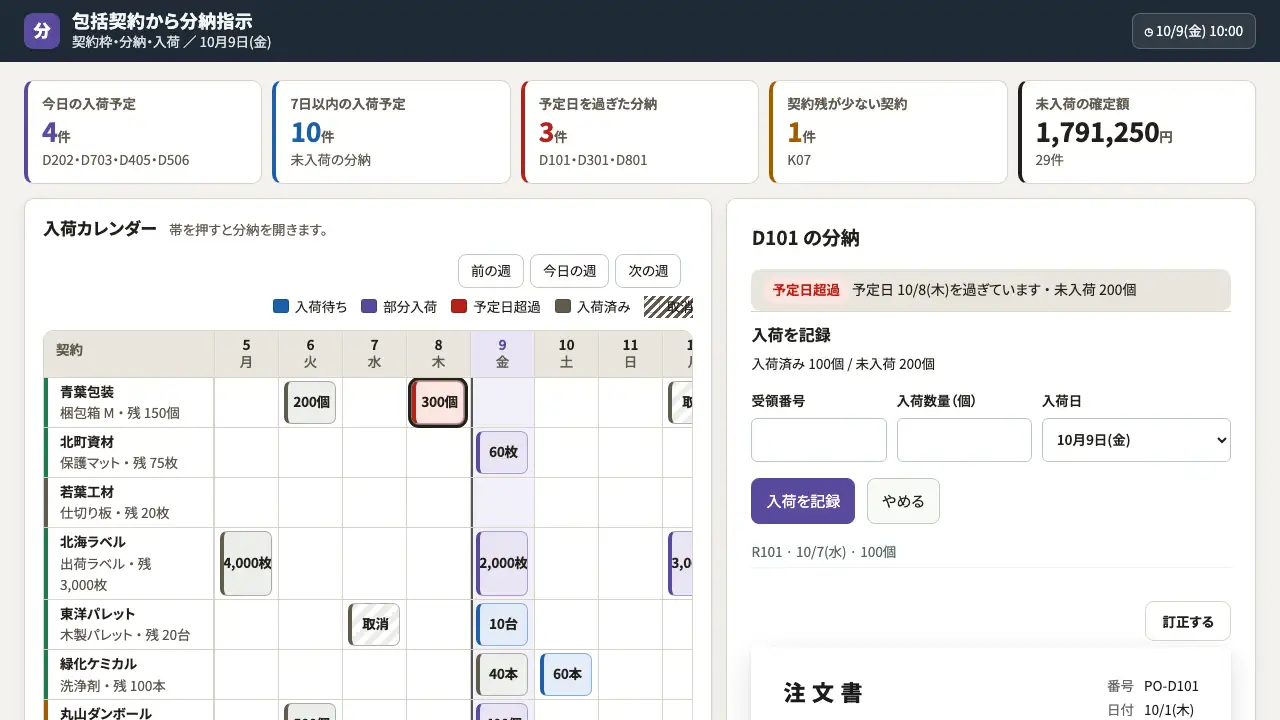The width and height of the screenshot is (1280, 720).
Task: Focus the 入荷数量(個) input field
Action: pos(964,440)
